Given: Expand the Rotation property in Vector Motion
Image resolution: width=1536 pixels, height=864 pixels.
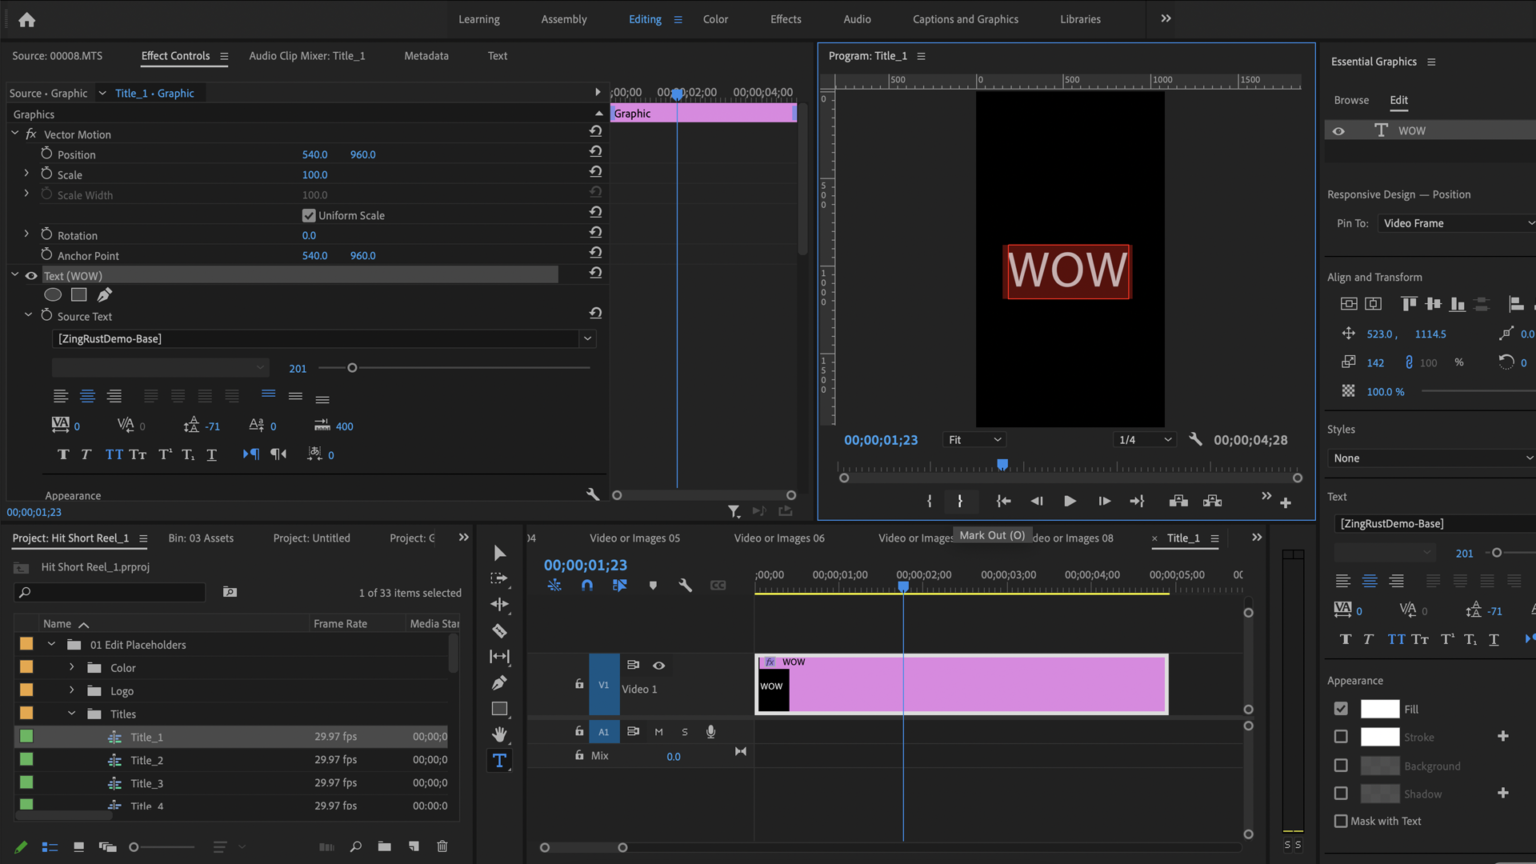Looking at the screenshot, I should point(25,234).
